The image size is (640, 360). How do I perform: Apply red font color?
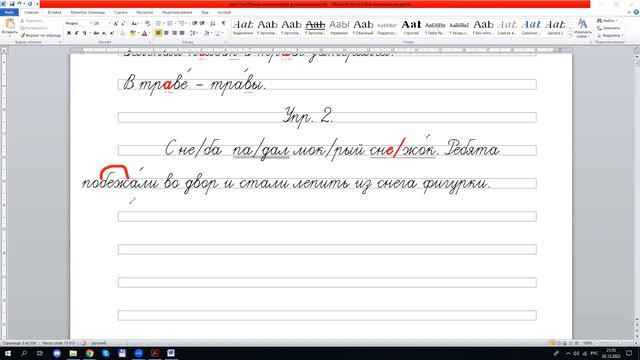[144, 33]
